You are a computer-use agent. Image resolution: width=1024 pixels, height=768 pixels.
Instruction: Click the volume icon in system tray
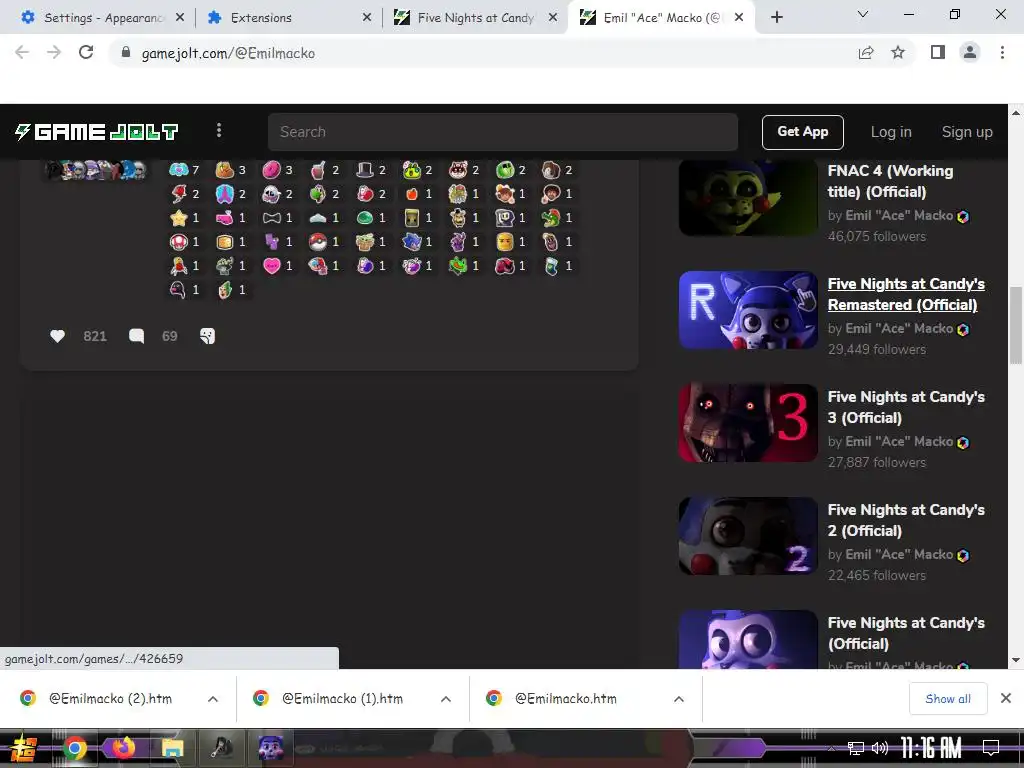880,748
